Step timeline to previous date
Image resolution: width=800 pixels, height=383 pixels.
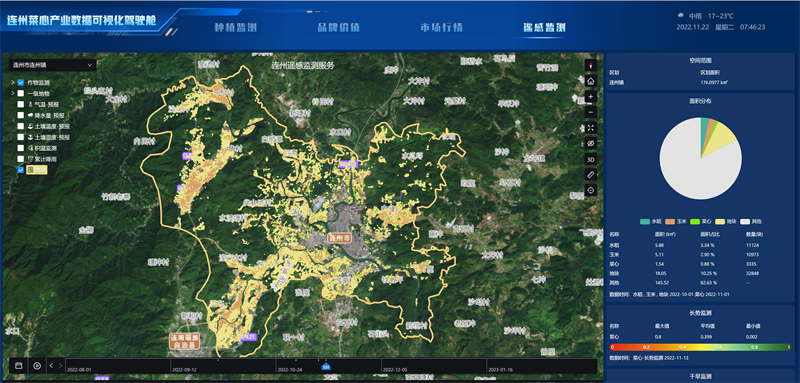click(52, 366)
